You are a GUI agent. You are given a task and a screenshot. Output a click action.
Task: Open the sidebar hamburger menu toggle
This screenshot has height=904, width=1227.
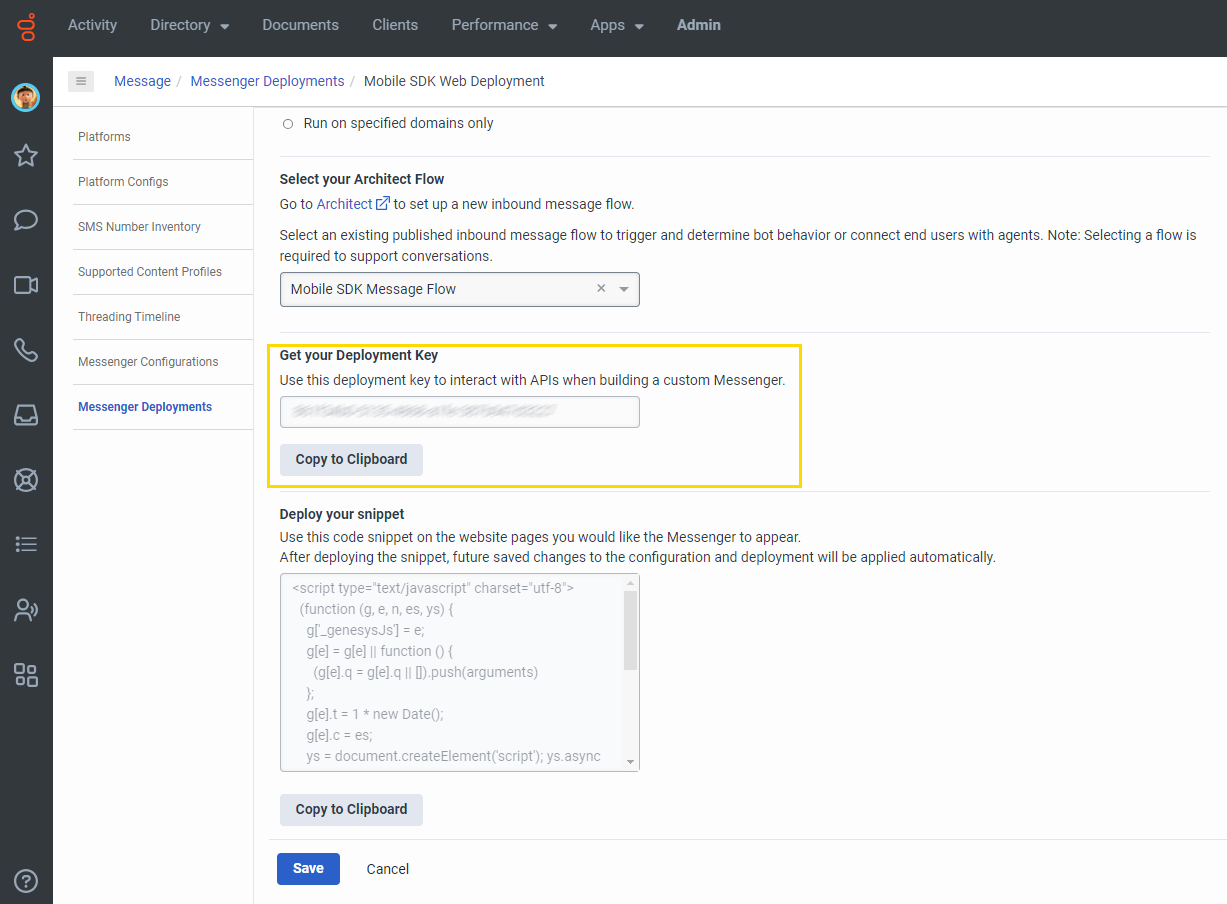click(81, 81)
